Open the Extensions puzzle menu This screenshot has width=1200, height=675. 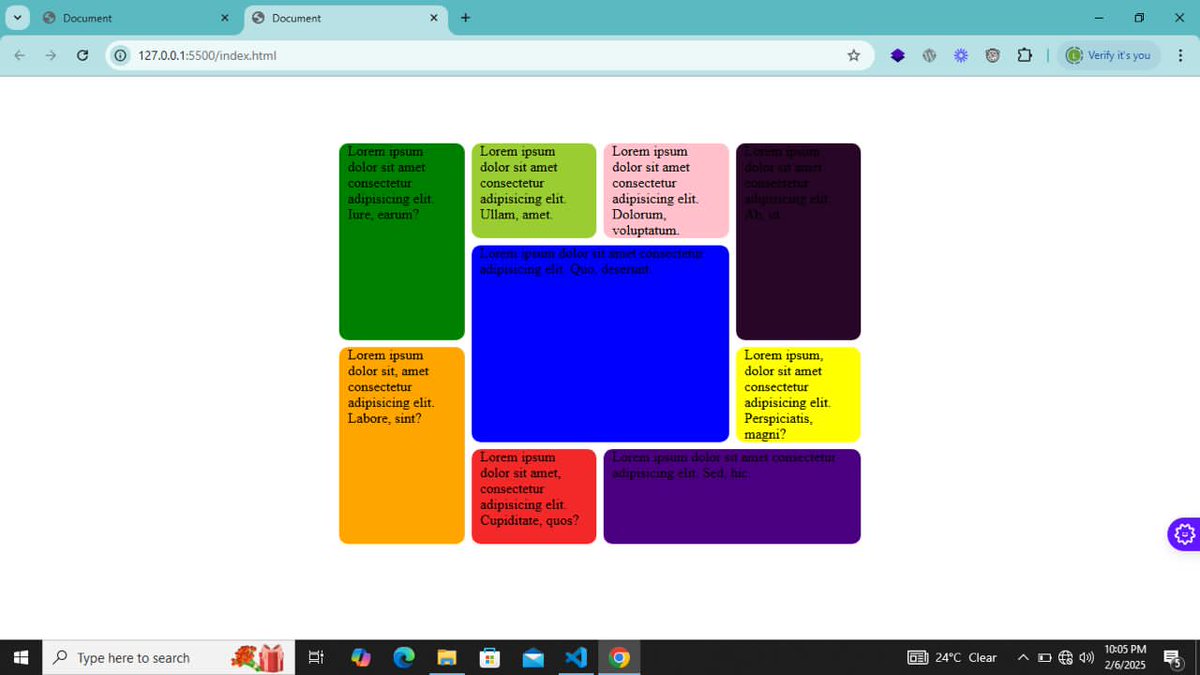pos(1024,56)
